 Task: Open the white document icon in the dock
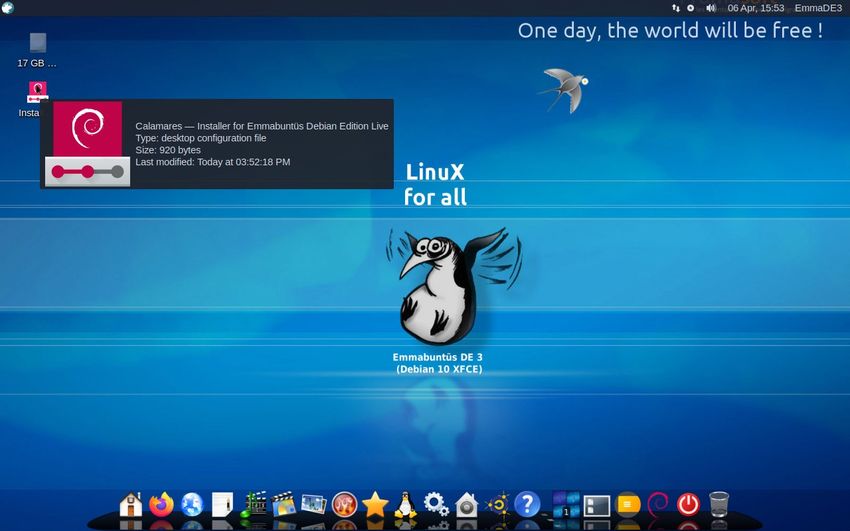tap(222, 504)
